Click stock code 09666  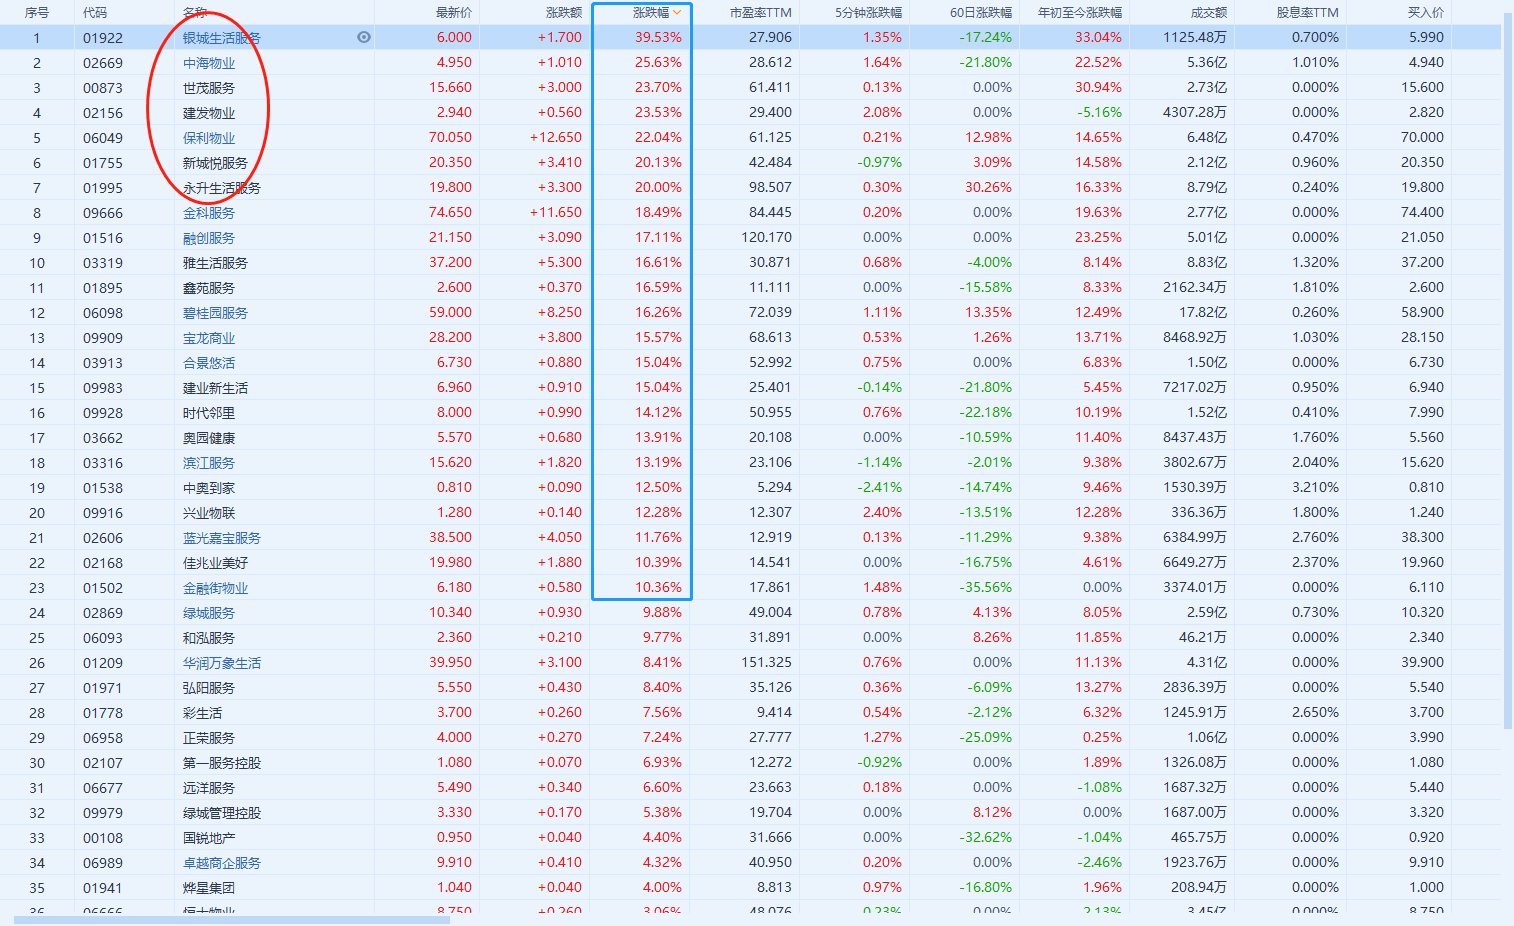(103, 213)
